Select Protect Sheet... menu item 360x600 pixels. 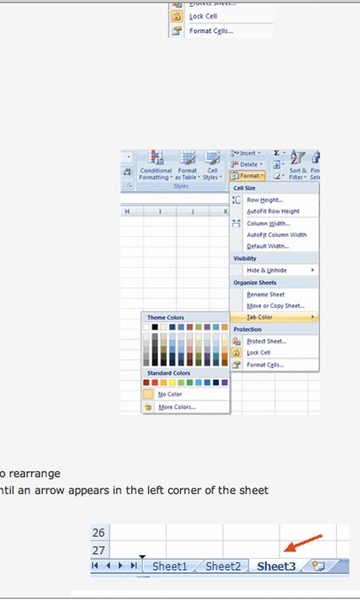pos(267,341)
